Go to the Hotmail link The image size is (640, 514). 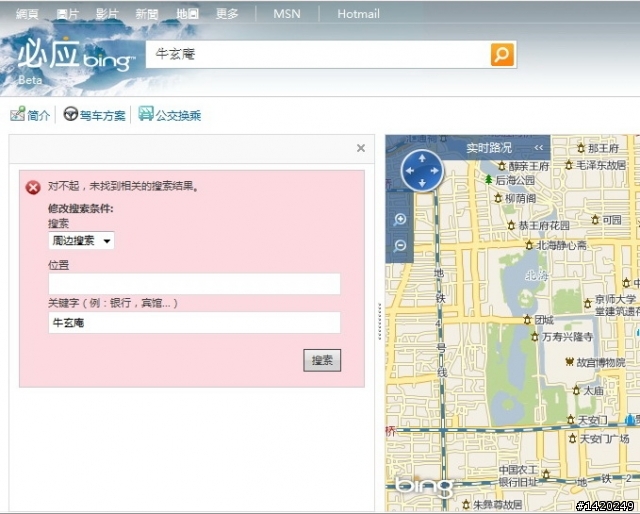point(358,14)
